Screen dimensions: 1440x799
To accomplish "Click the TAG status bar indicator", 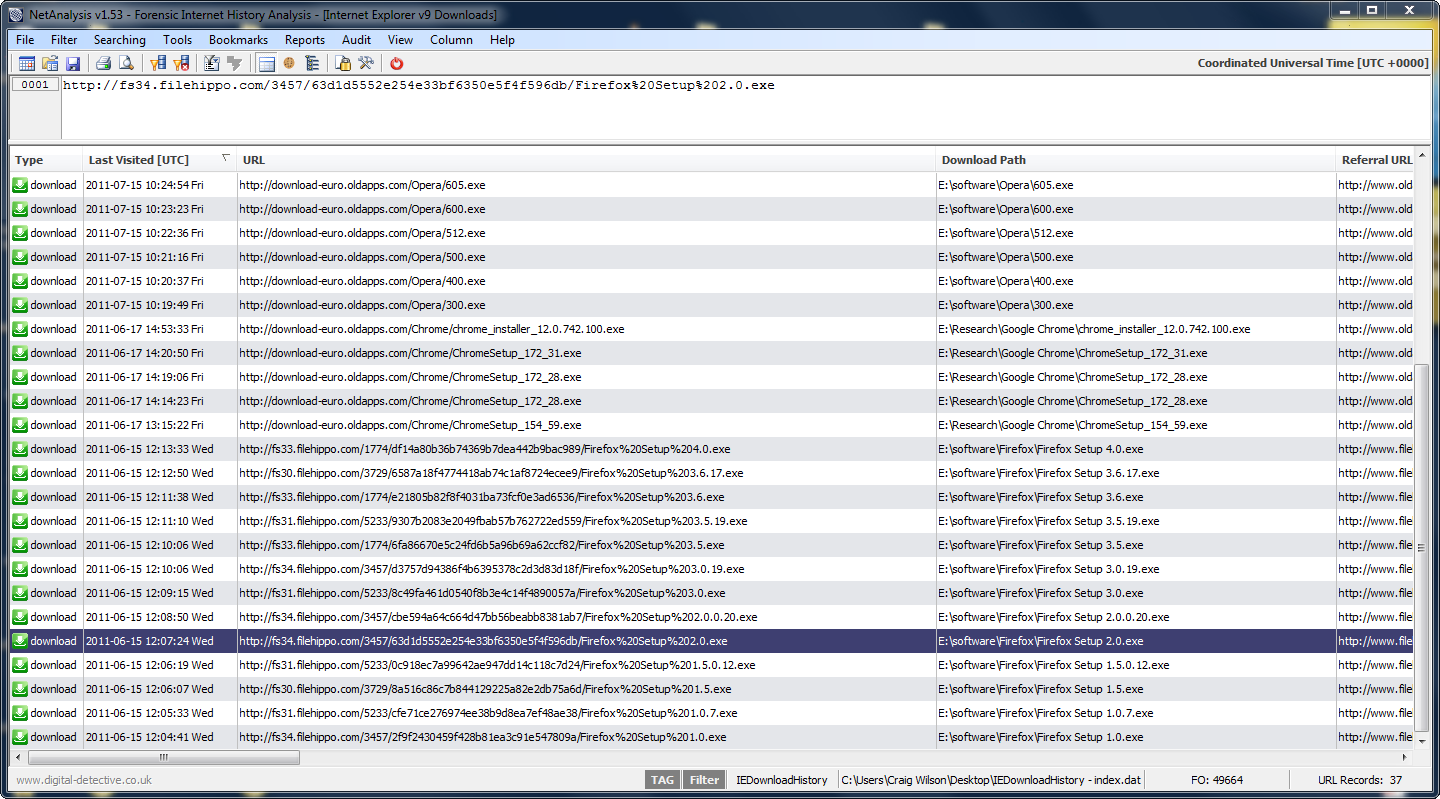I will 662,780.
